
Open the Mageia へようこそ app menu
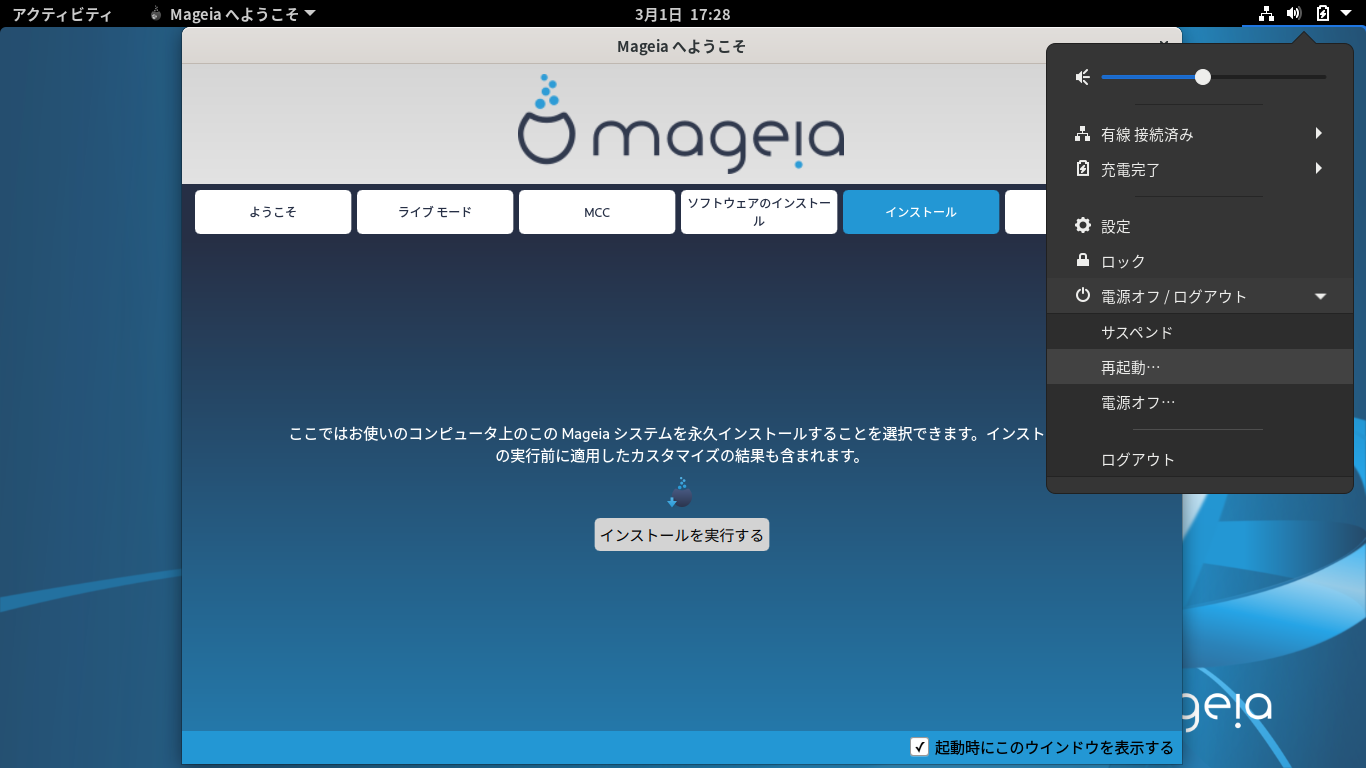(x=232, y=14)
